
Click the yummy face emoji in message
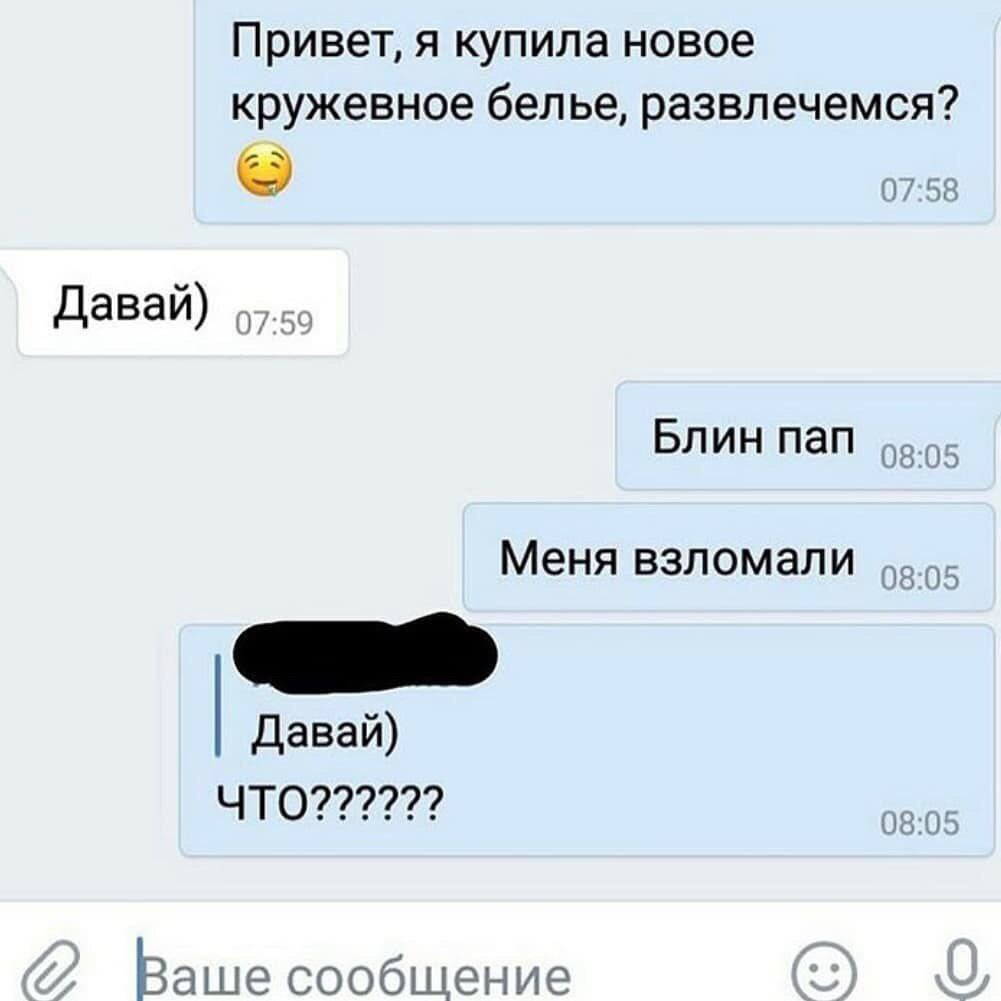pyautogui.click(x=265, y=170)
